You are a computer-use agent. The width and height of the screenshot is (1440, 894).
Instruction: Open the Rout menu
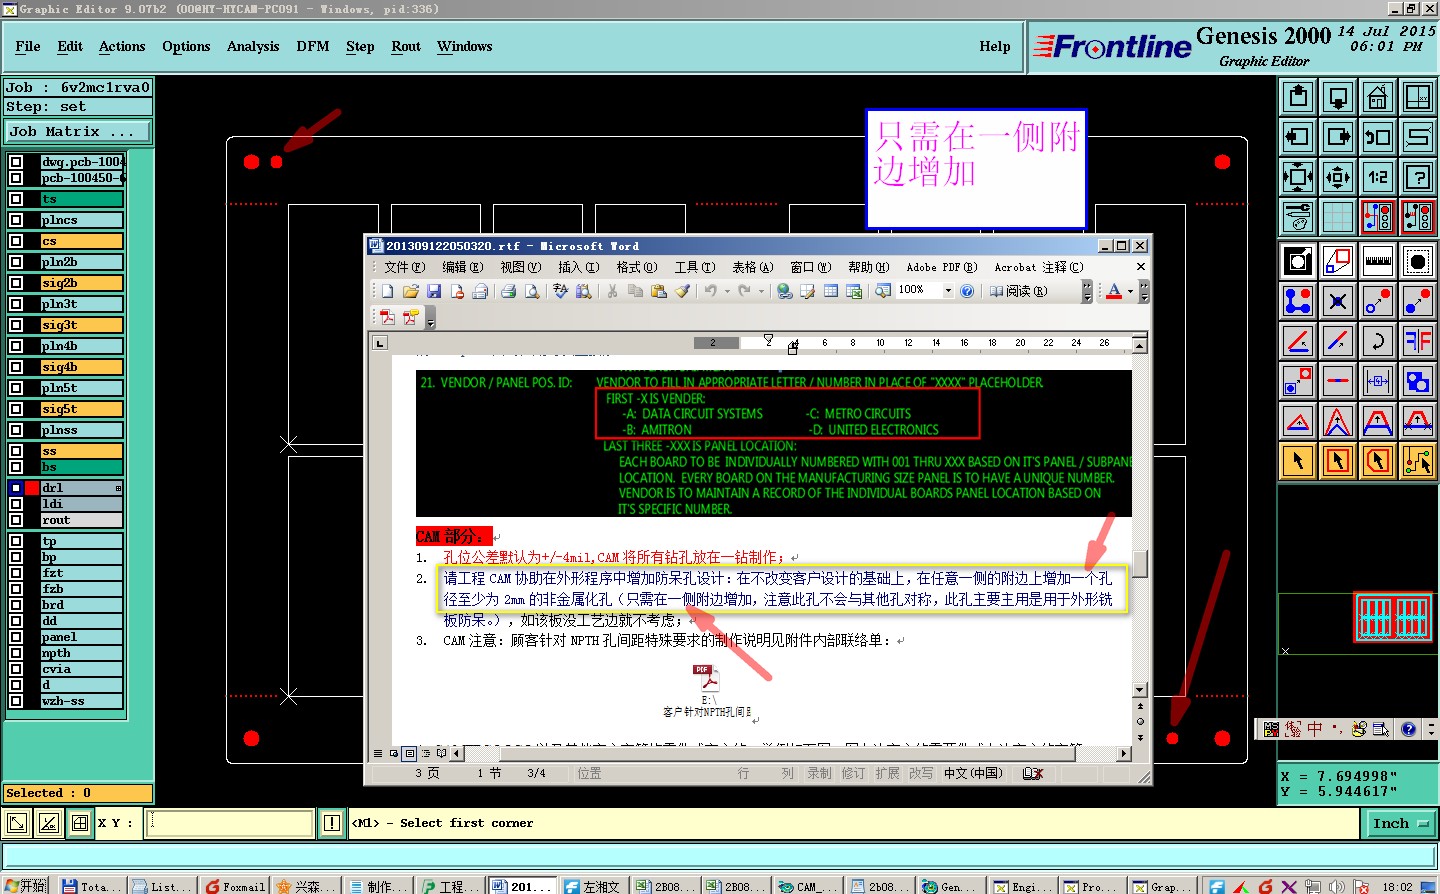[x=406, y=46]
